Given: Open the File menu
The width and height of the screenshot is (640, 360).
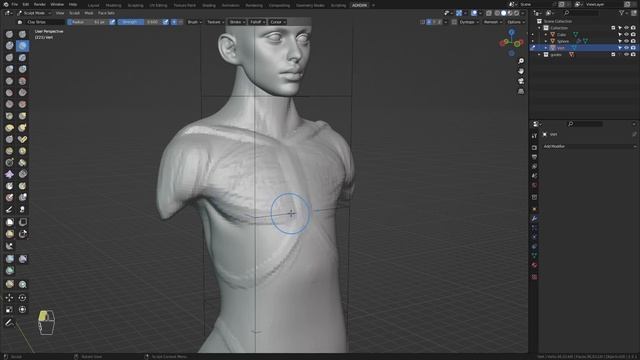Looking at the screenshot, I should click(15, 4).
